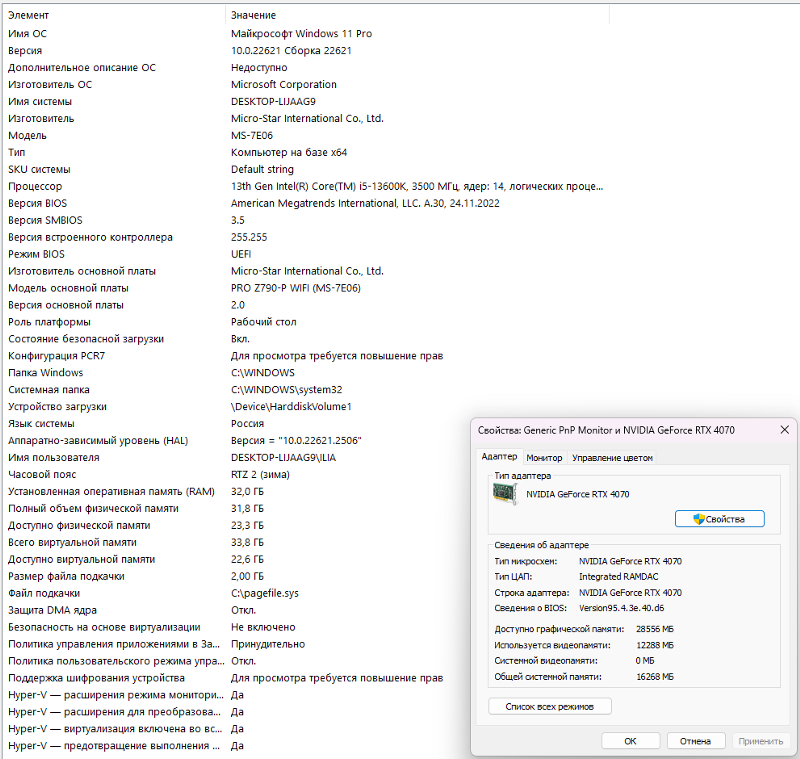This screenshot has width=800, height=759.
Task: Select the Режим BIOS row
Action: pos(306,254)
